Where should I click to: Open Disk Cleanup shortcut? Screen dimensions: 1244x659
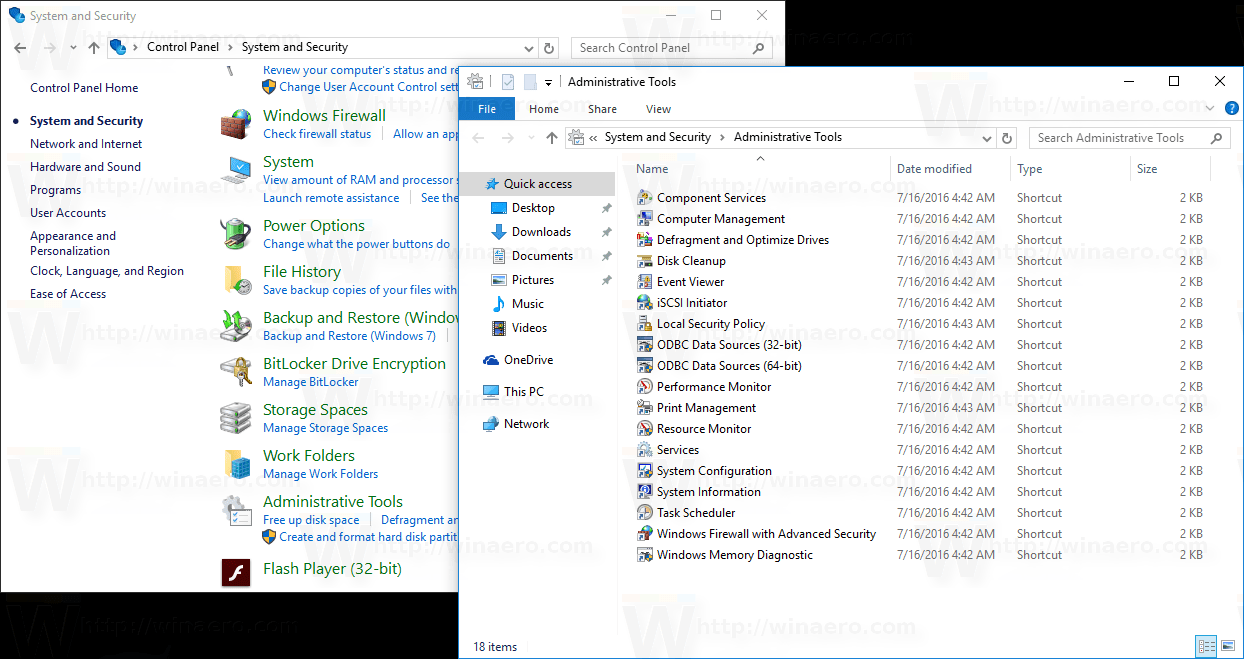[687, 260]
